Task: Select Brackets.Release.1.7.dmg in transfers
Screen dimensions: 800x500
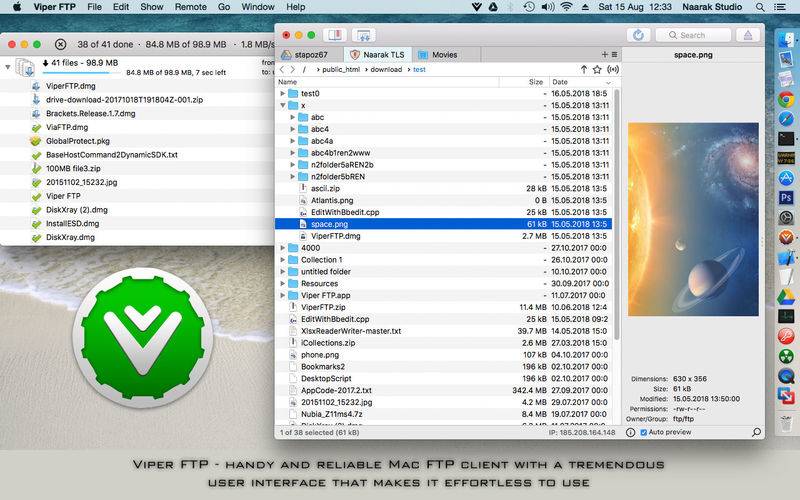Action: [x=138, y=113]
